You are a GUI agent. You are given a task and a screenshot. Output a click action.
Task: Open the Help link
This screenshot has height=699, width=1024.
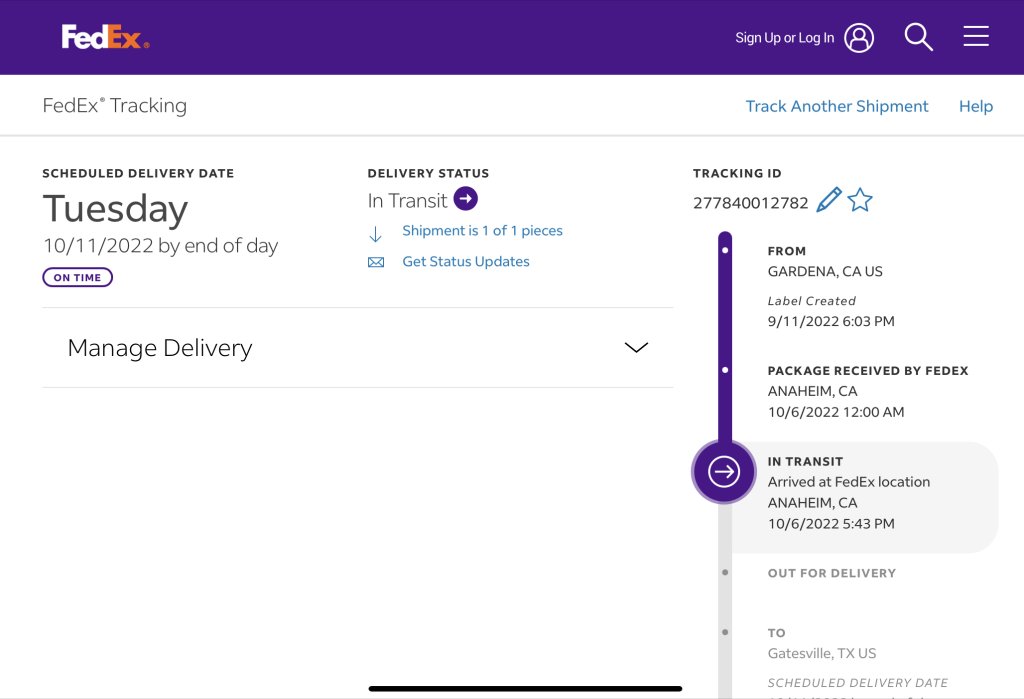coord(975,106)
